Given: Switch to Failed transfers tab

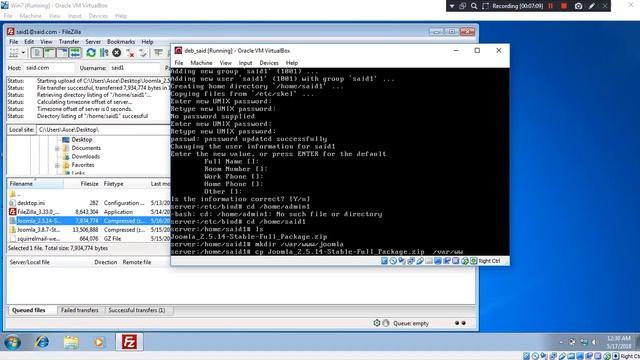Looking at the screenshot, I should click(80, 310).
